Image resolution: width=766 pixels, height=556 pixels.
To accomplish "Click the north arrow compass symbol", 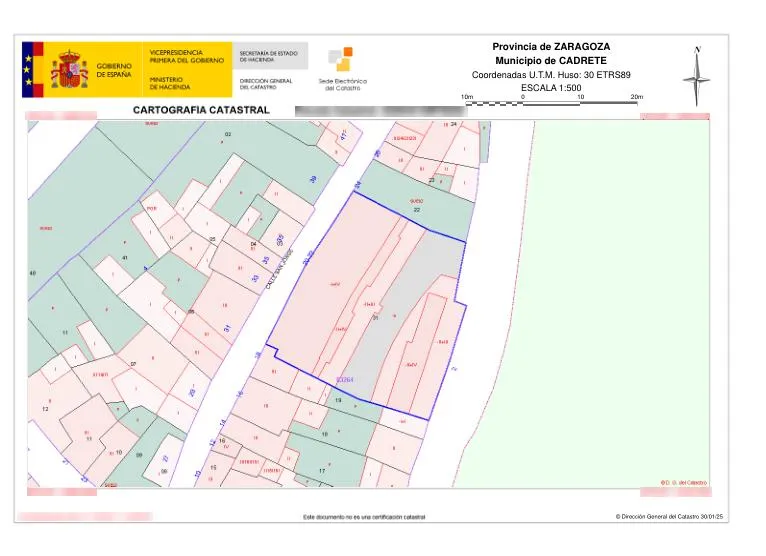I will tap(697, 76).
